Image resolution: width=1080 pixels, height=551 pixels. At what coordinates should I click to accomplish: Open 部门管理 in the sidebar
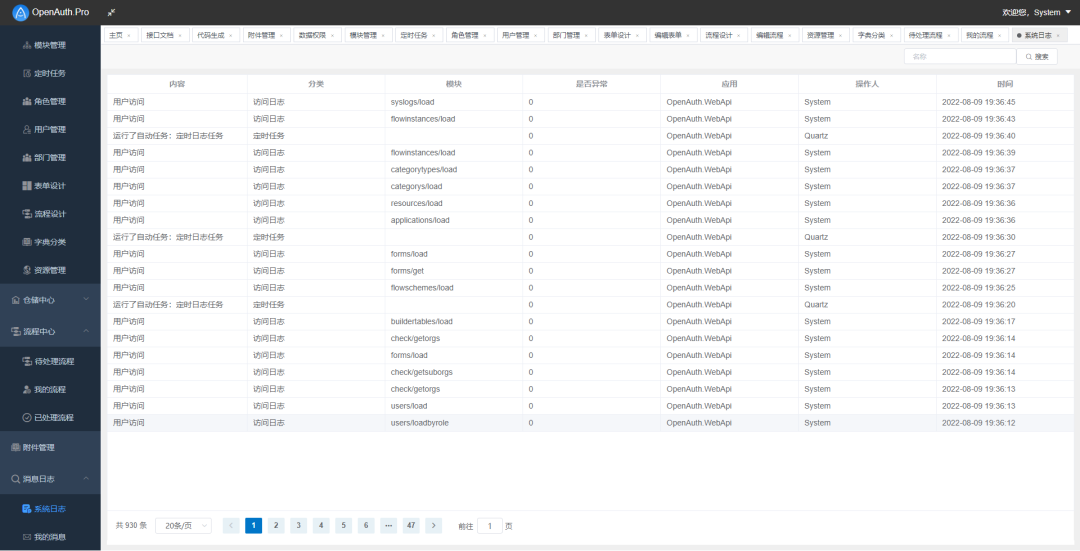point(50,158)
